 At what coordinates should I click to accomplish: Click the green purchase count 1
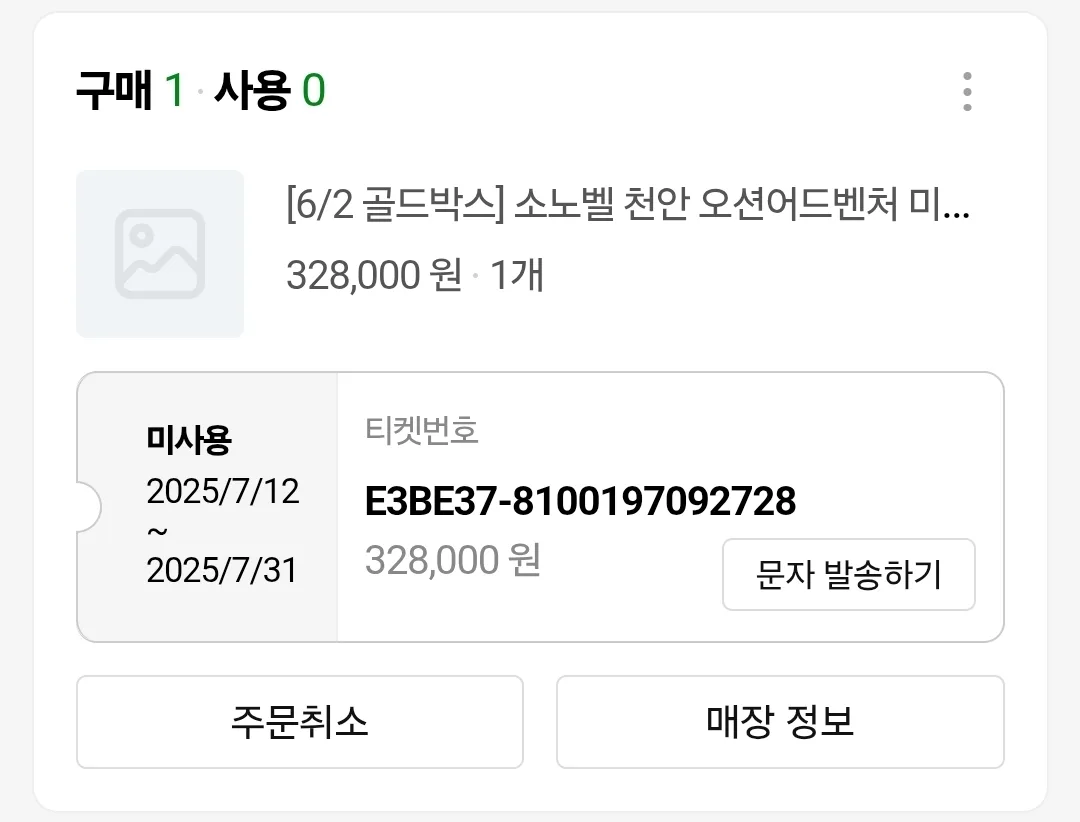174,90
